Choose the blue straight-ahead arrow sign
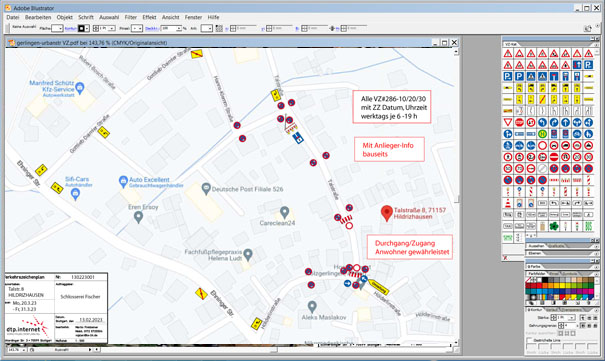Image resolution: width=605 pixels, height=361 pixels. click(x=566, y=122)
